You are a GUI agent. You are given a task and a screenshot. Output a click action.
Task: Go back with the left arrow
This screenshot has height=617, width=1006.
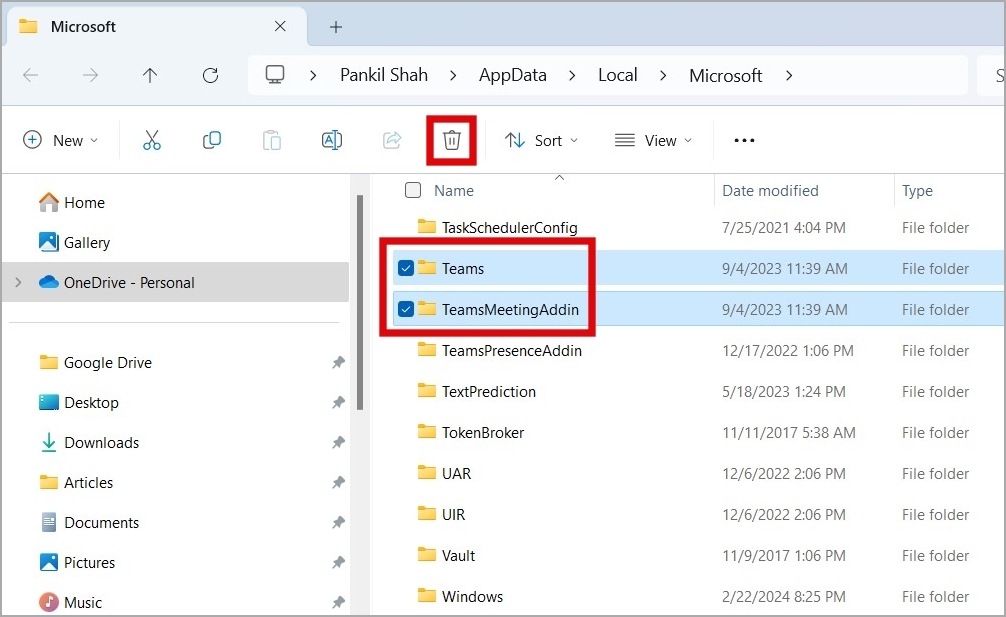(x=30, y=76)
